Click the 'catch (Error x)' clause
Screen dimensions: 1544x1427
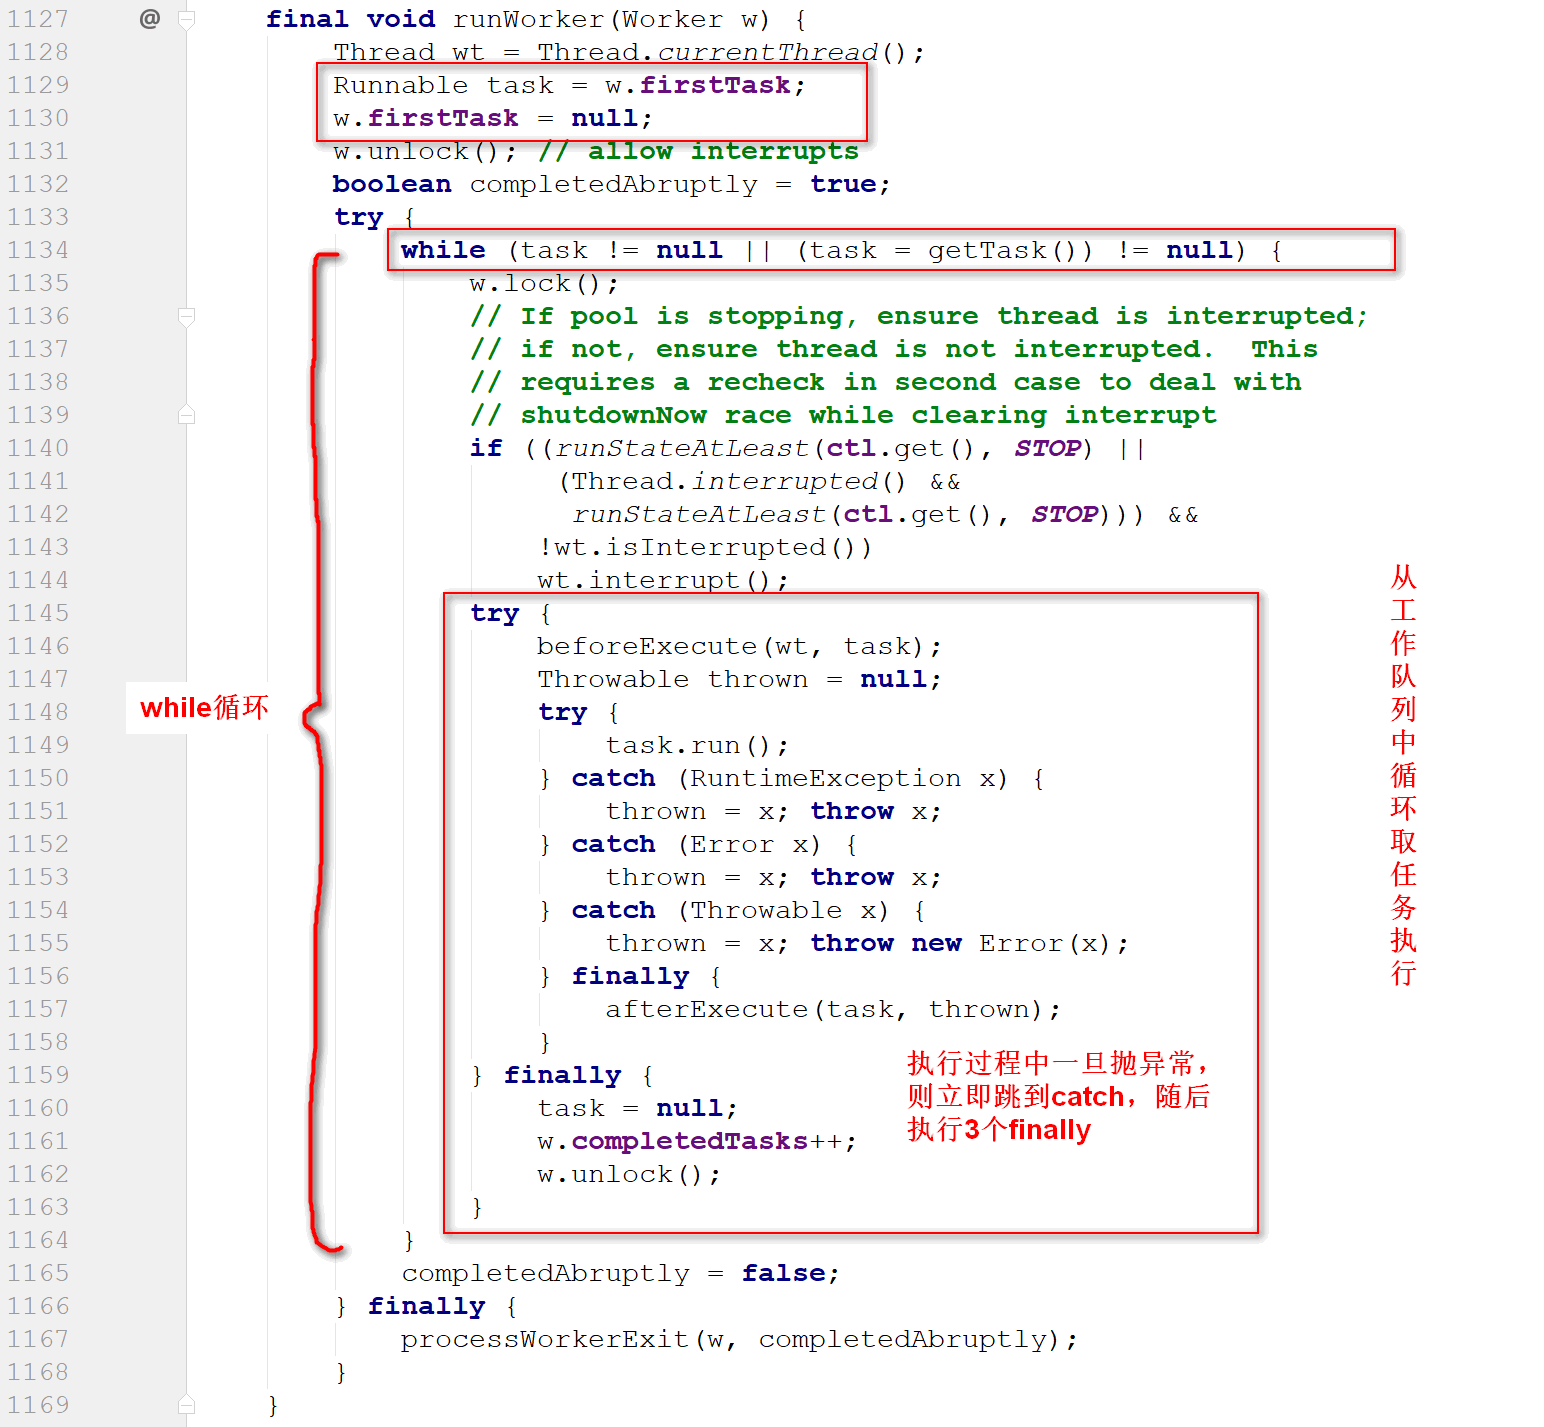696,844
